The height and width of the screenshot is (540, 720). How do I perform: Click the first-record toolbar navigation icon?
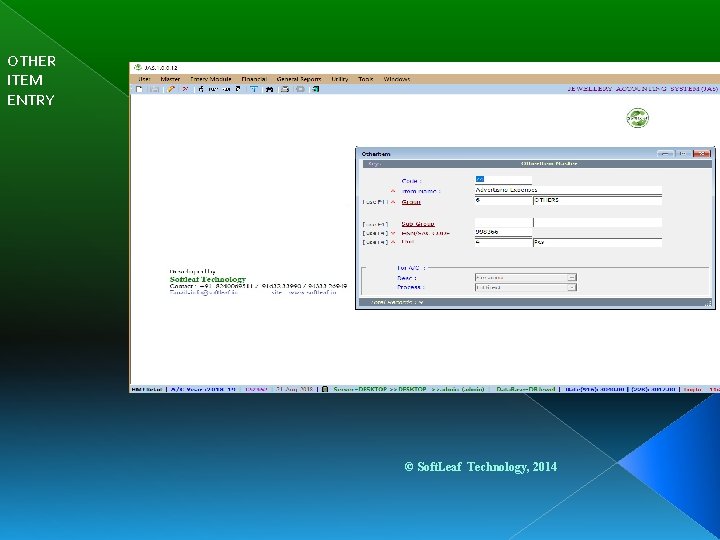click(201, 89)
